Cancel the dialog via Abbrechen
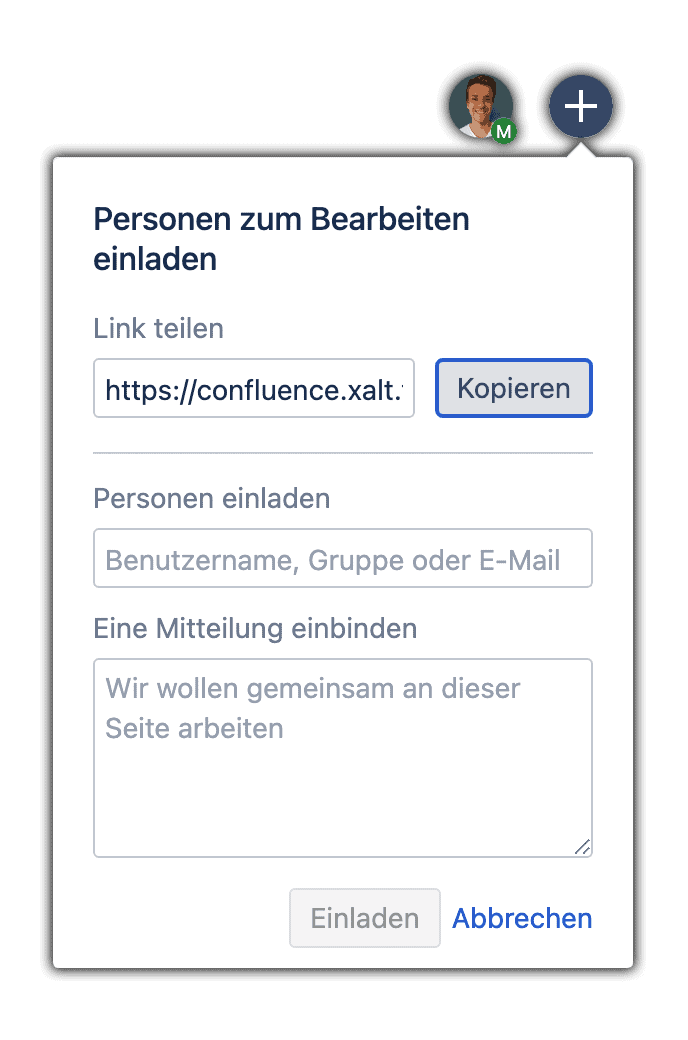This screenshot has height=1040, width=688. click(522, 918)
